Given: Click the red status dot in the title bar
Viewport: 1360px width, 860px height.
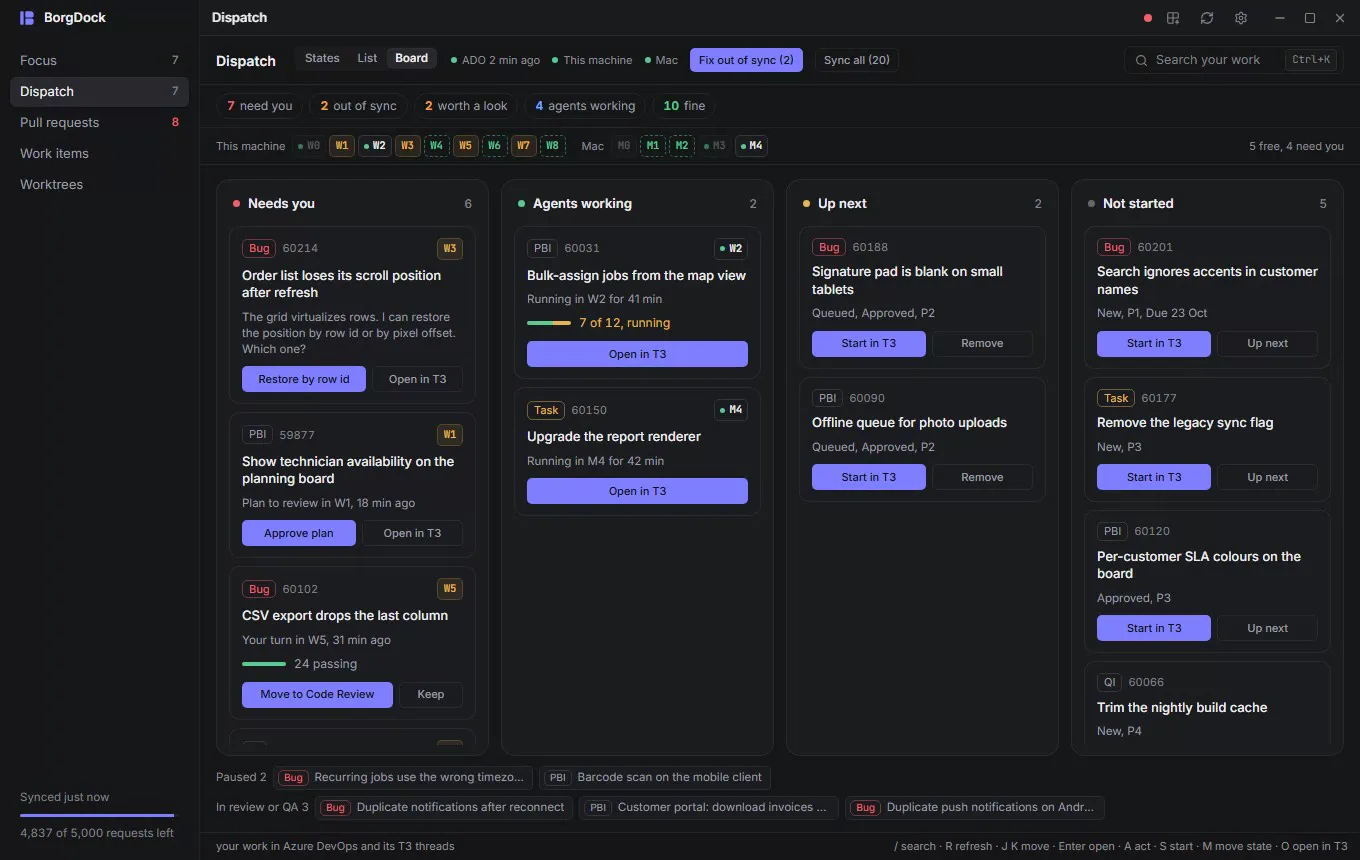Looking at the screenshot, I should coord(1148,18).
